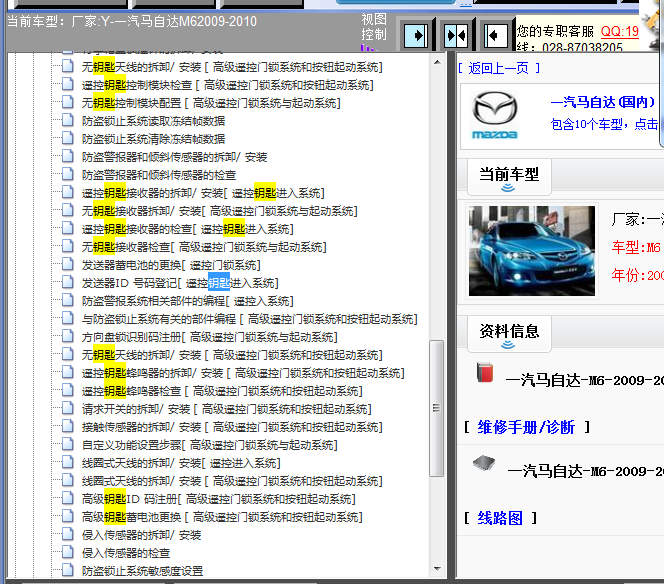
Task: Click document icon beside 接触传感器的拆卸/ 安装
Action: (x=67, y=426)
